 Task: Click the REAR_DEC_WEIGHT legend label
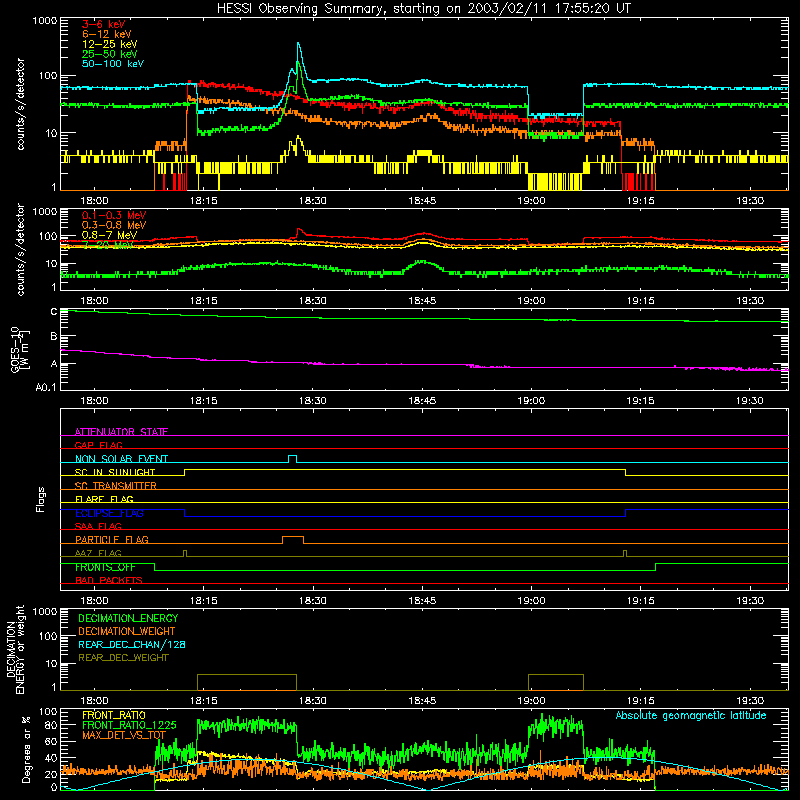click(123, 658)
